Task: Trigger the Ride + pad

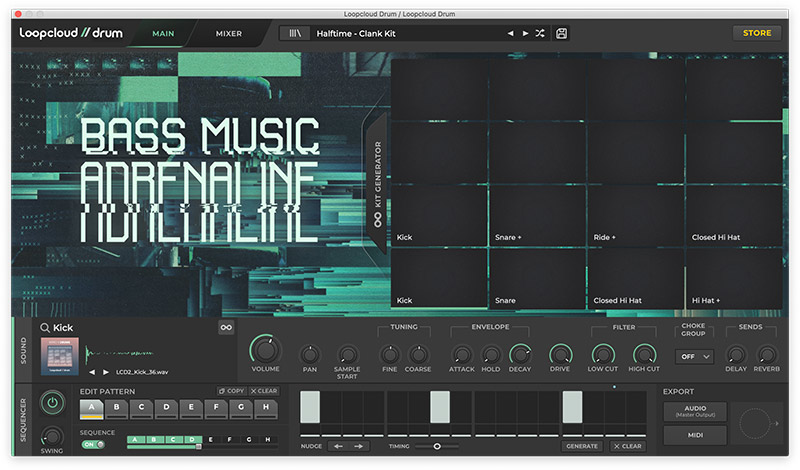Action: pos(635,215)
